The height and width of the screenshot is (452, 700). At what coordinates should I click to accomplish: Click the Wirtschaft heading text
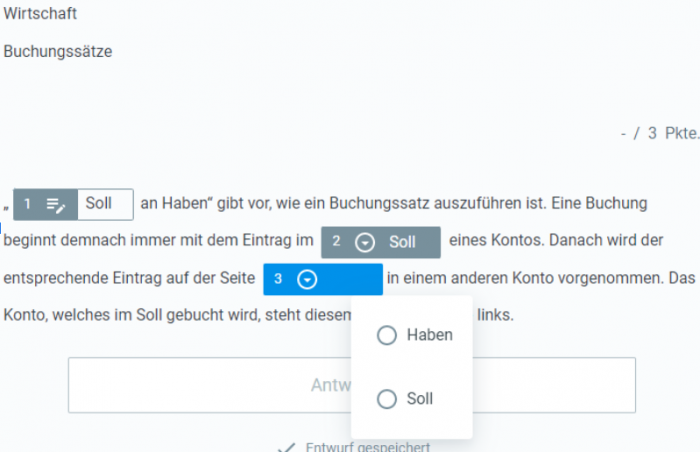pyautogui.click(x=40, y=13)
